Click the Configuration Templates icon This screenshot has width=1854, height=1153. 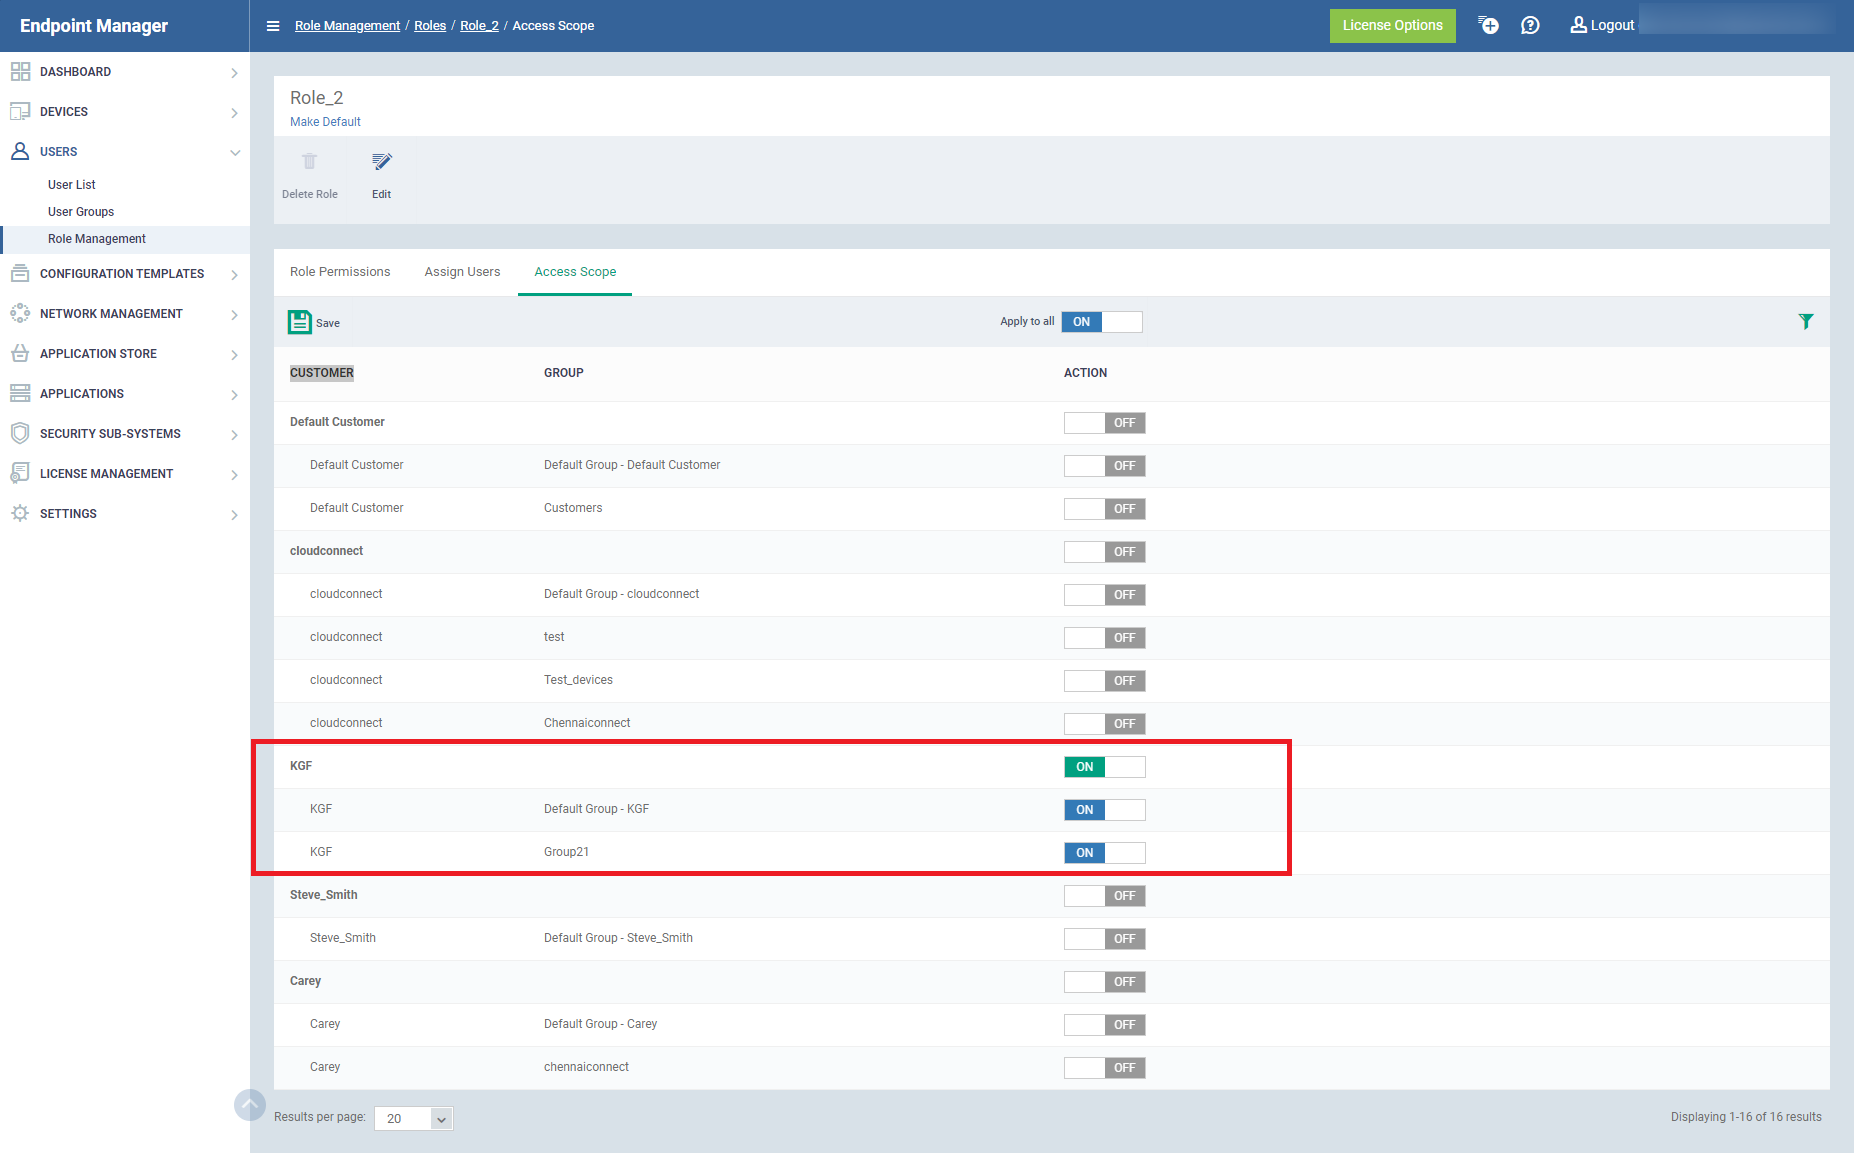tap(20, 273)
